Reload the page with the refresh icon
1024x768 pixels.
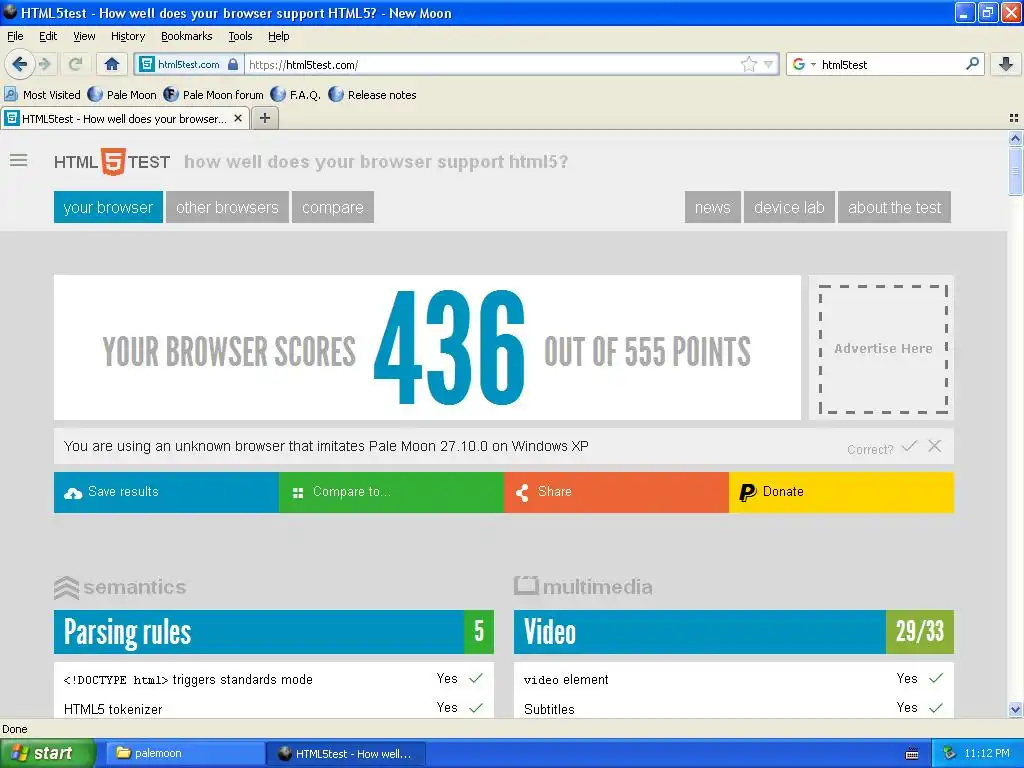click(x=75, y=64)
